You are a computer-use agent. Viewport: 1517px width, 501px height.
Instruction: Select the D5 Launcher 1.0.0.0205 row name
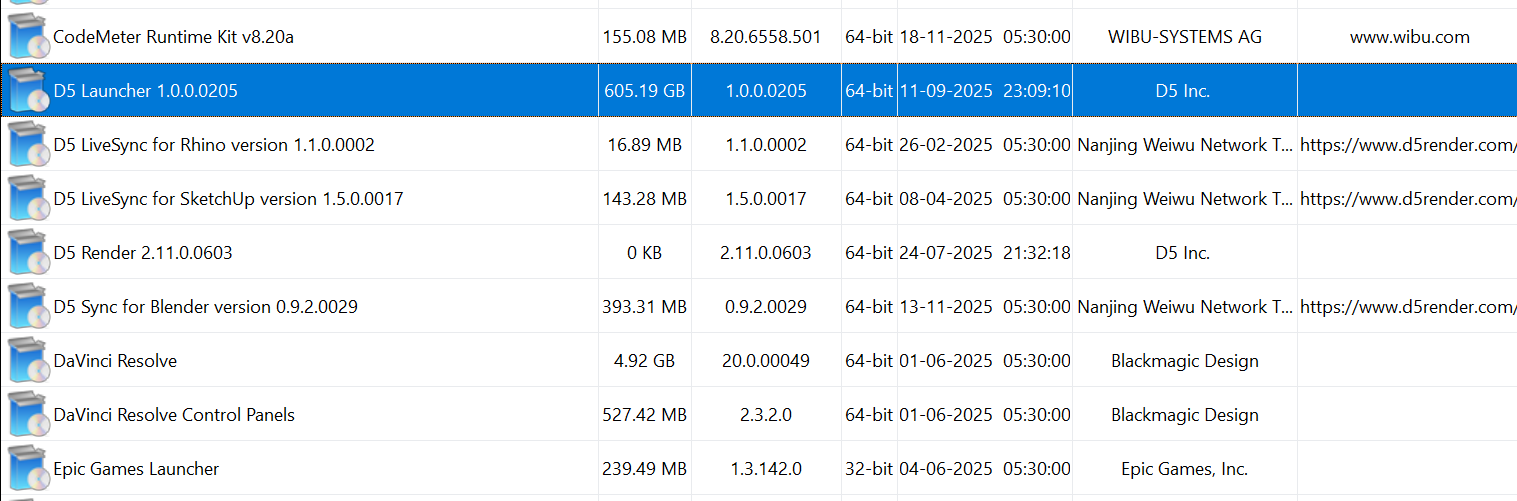pos(146,91)
